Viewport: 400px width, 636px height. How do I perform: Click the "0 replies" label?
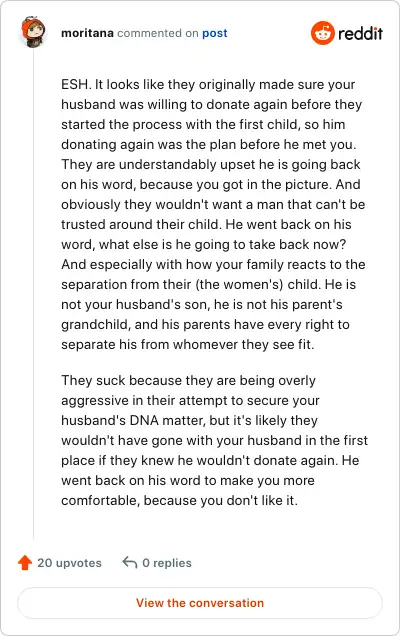click(167, 563)
